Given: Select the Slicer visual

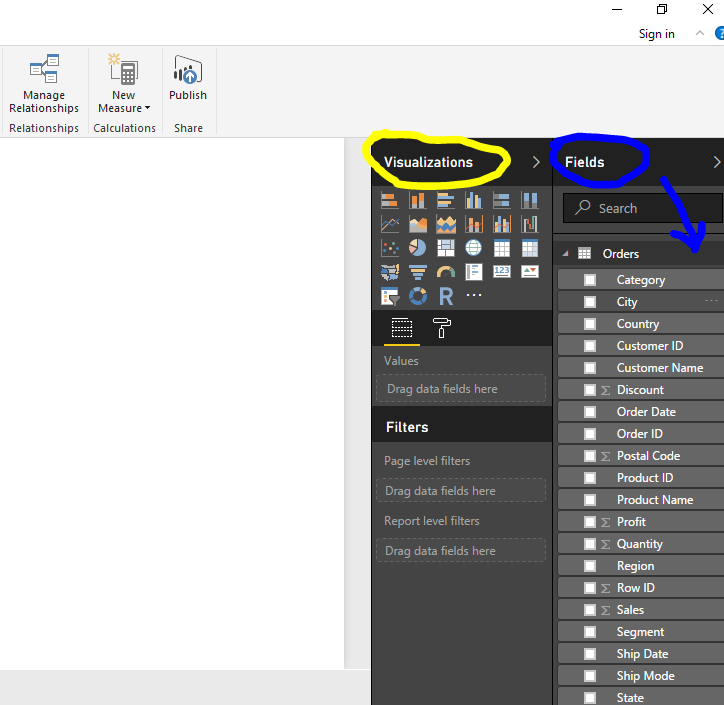Looking at the screenshot, I should (390, 296).
